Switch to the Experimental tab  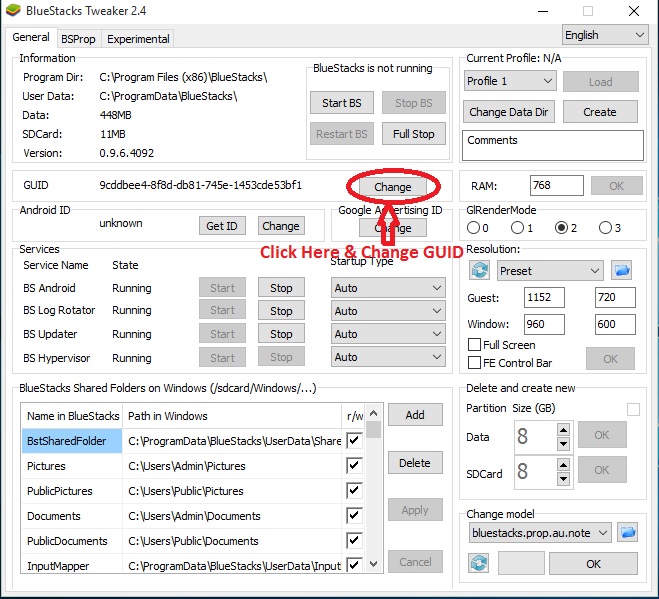(x=138, y=39)
